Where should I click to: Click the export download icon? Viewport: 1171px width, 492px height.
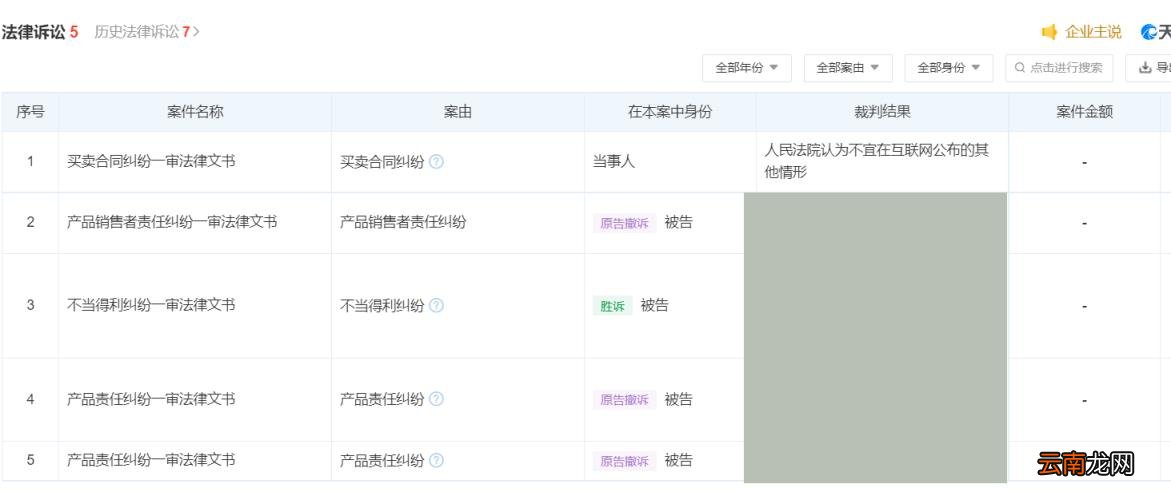pos(1145,68)
